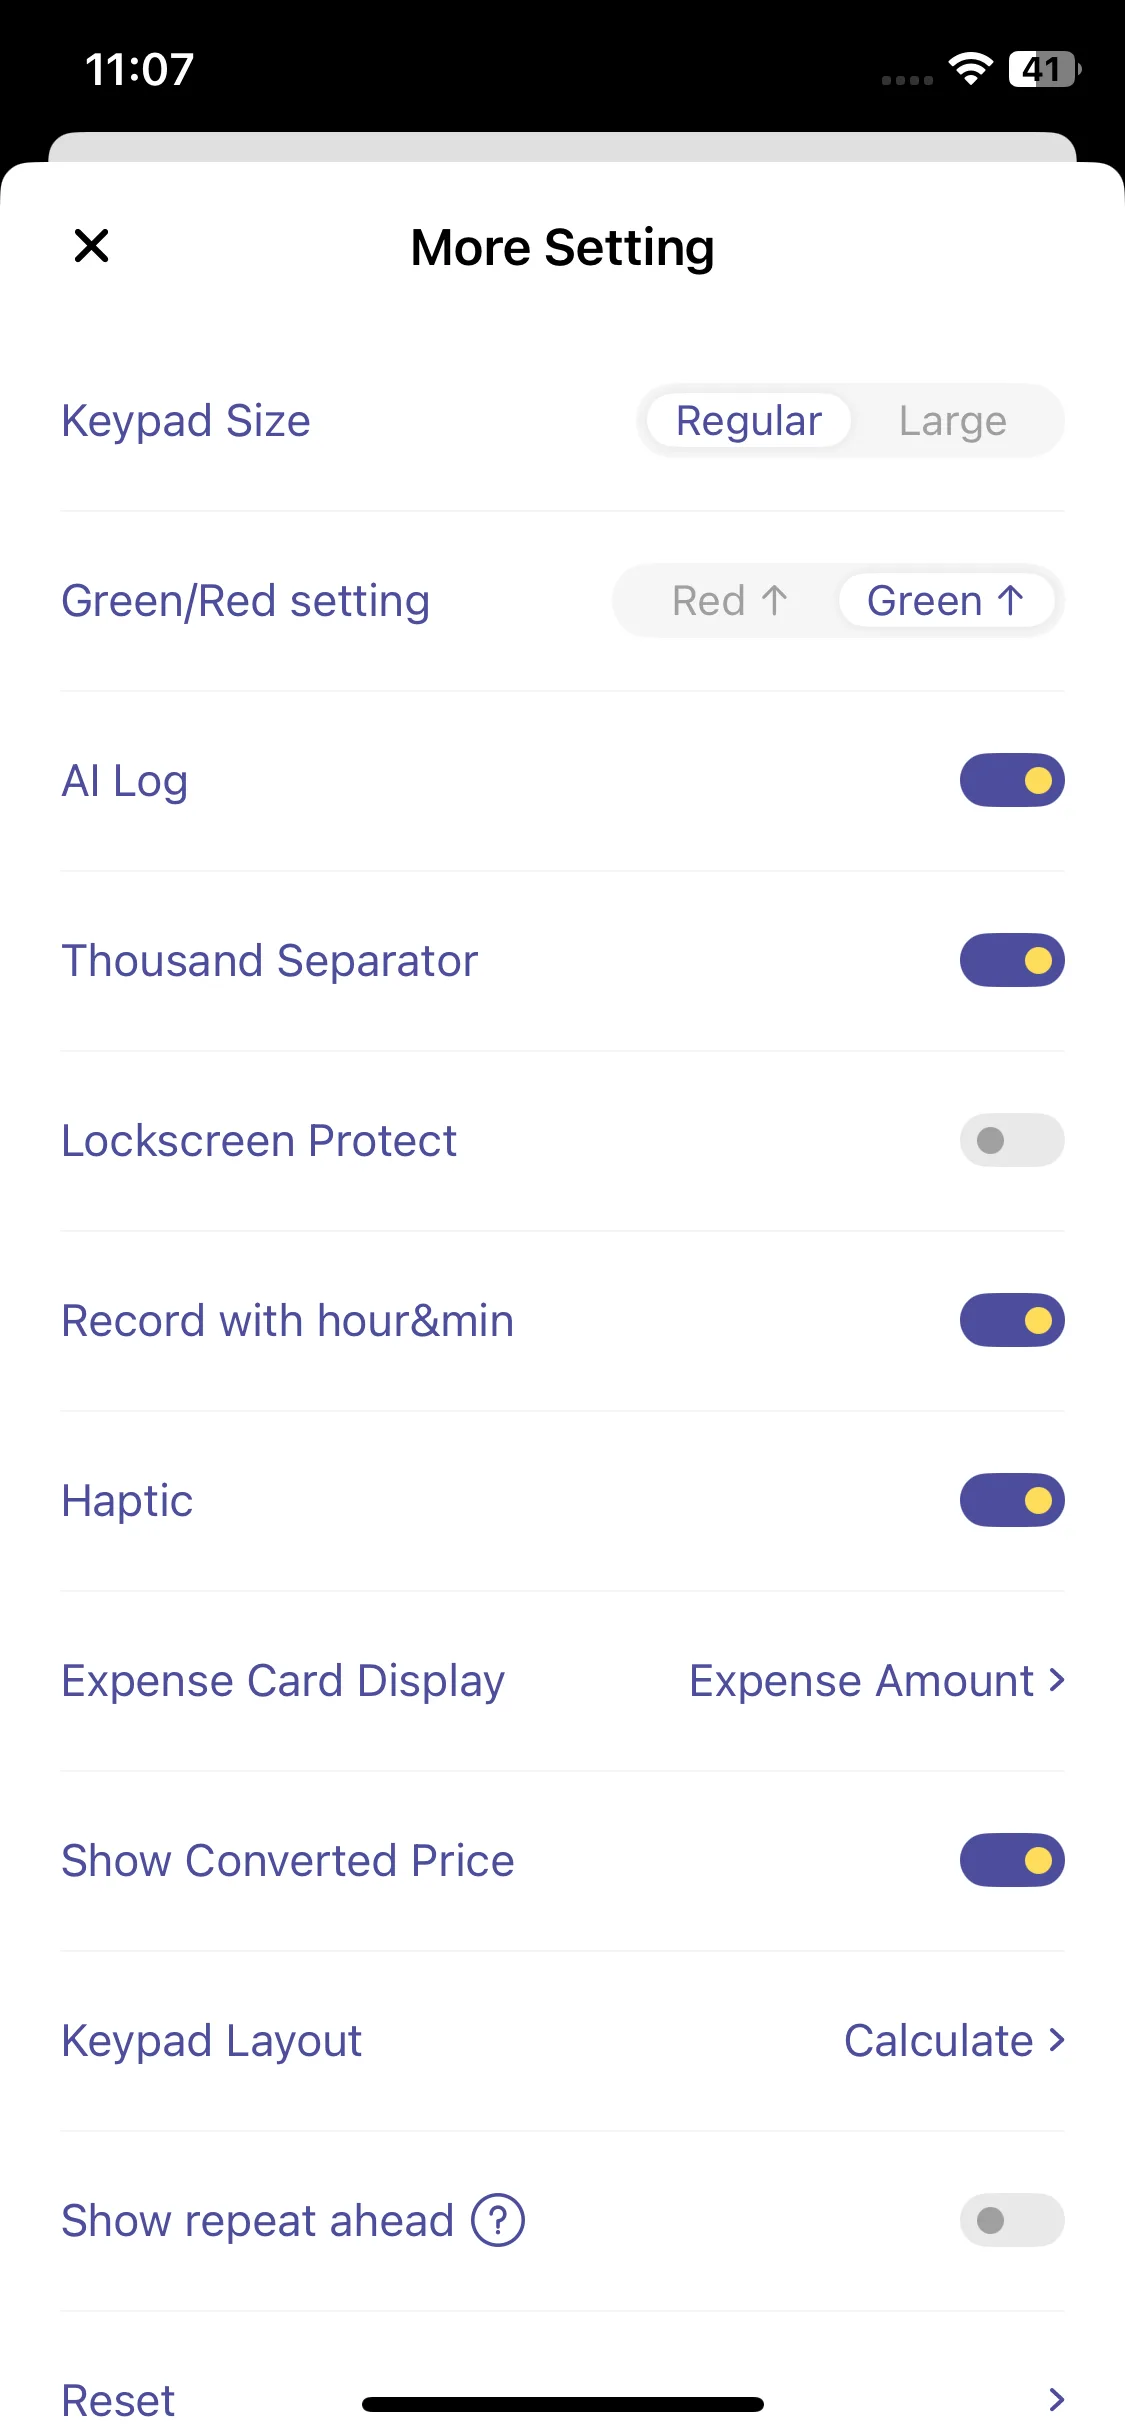This screenshot has height=2436, width=1125.
Task: Select Regular keypad size
Action: 749,421
